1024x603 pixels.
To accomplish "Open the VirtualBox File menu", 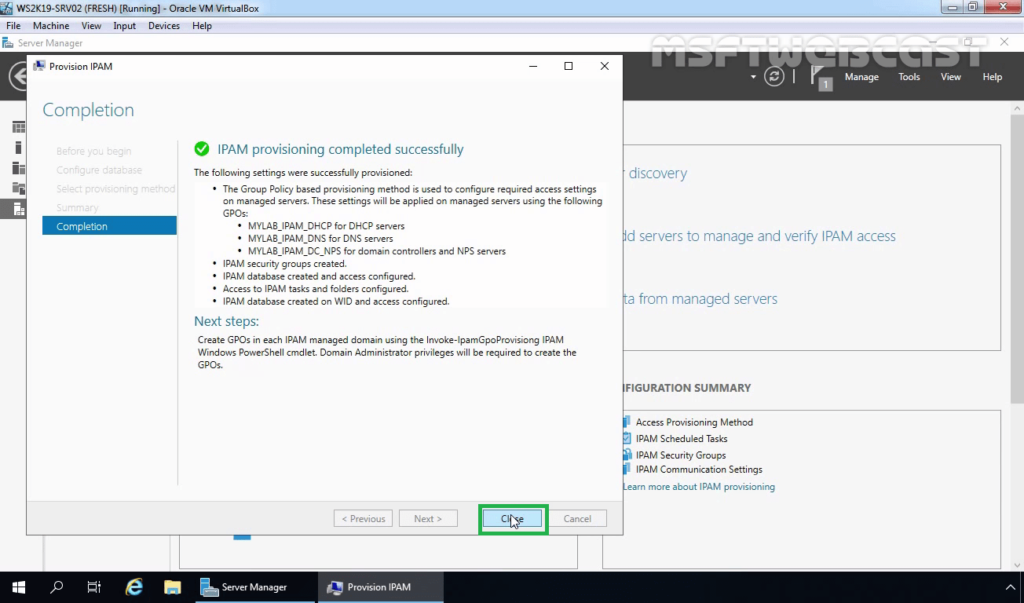I will [x=13, y=25].
